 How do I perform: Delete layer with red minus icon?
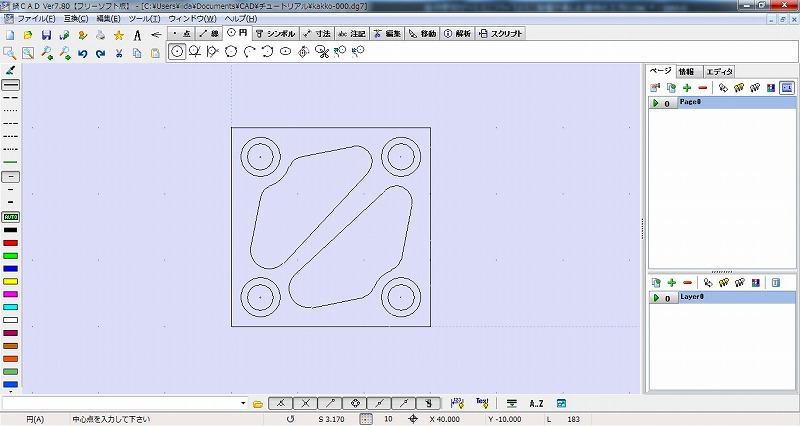click(x=687, y=284)
